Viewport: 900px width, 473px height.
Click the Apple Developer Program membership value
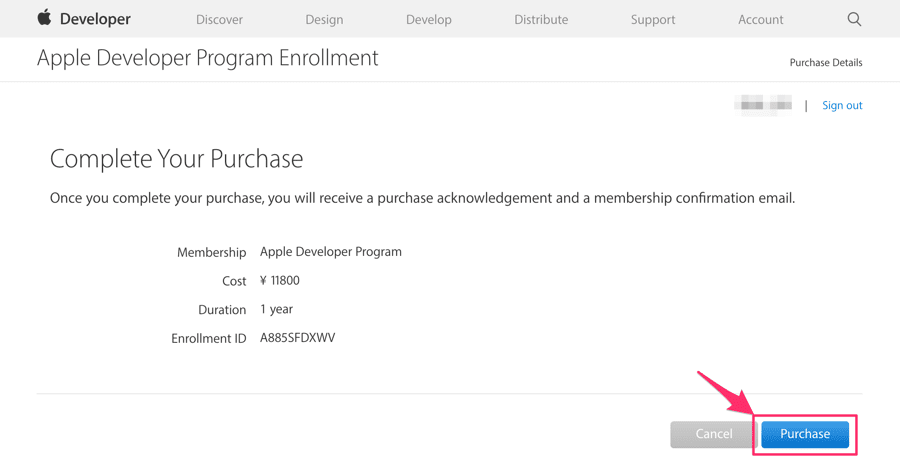pos(331,252)
